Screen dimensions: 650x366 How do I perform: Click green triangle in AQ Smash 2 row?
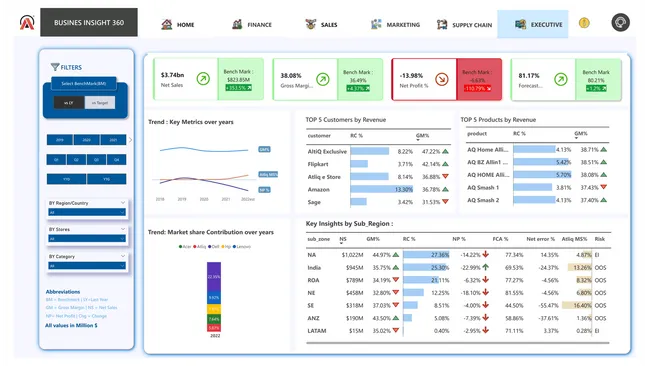point(604,200)
